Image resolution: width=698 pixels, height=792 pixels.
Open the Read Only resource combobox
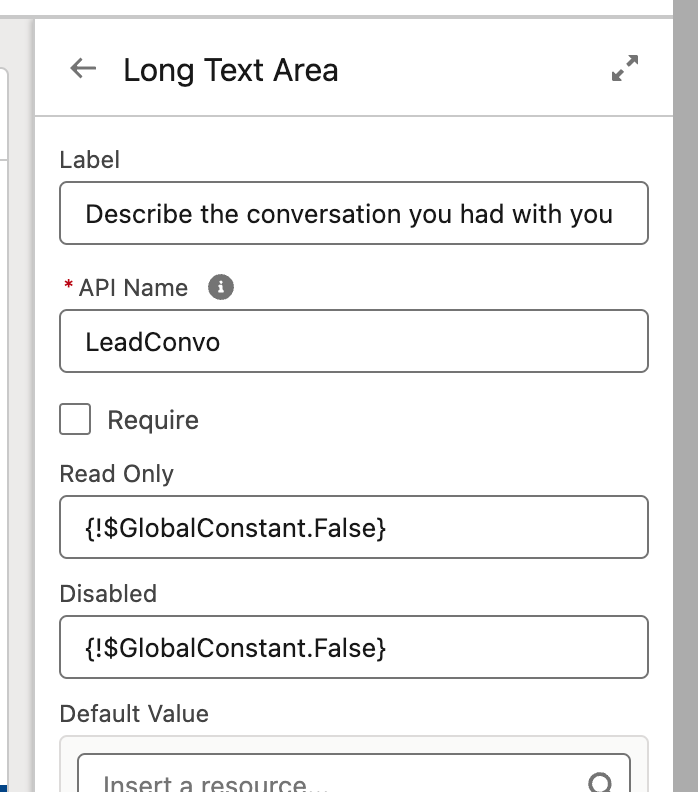click(x=354, y=527)
